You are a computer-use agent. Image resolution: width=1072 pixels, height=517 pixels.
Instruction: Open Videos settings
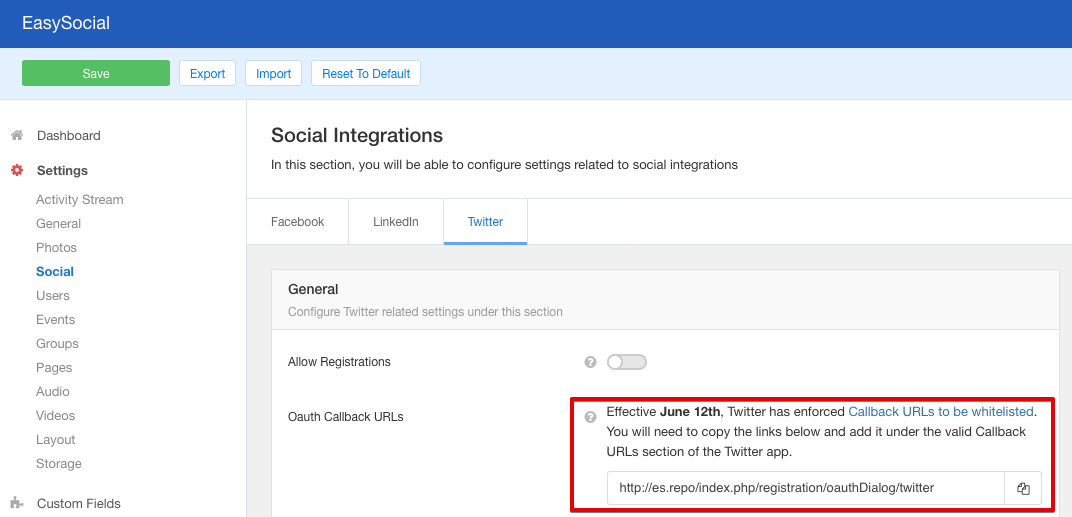[55, 415]
